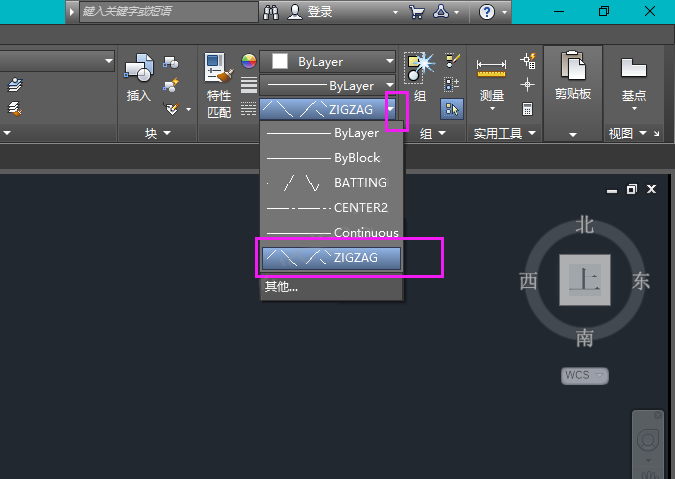Restore the drawing viewport window

(x=632, y=189)
